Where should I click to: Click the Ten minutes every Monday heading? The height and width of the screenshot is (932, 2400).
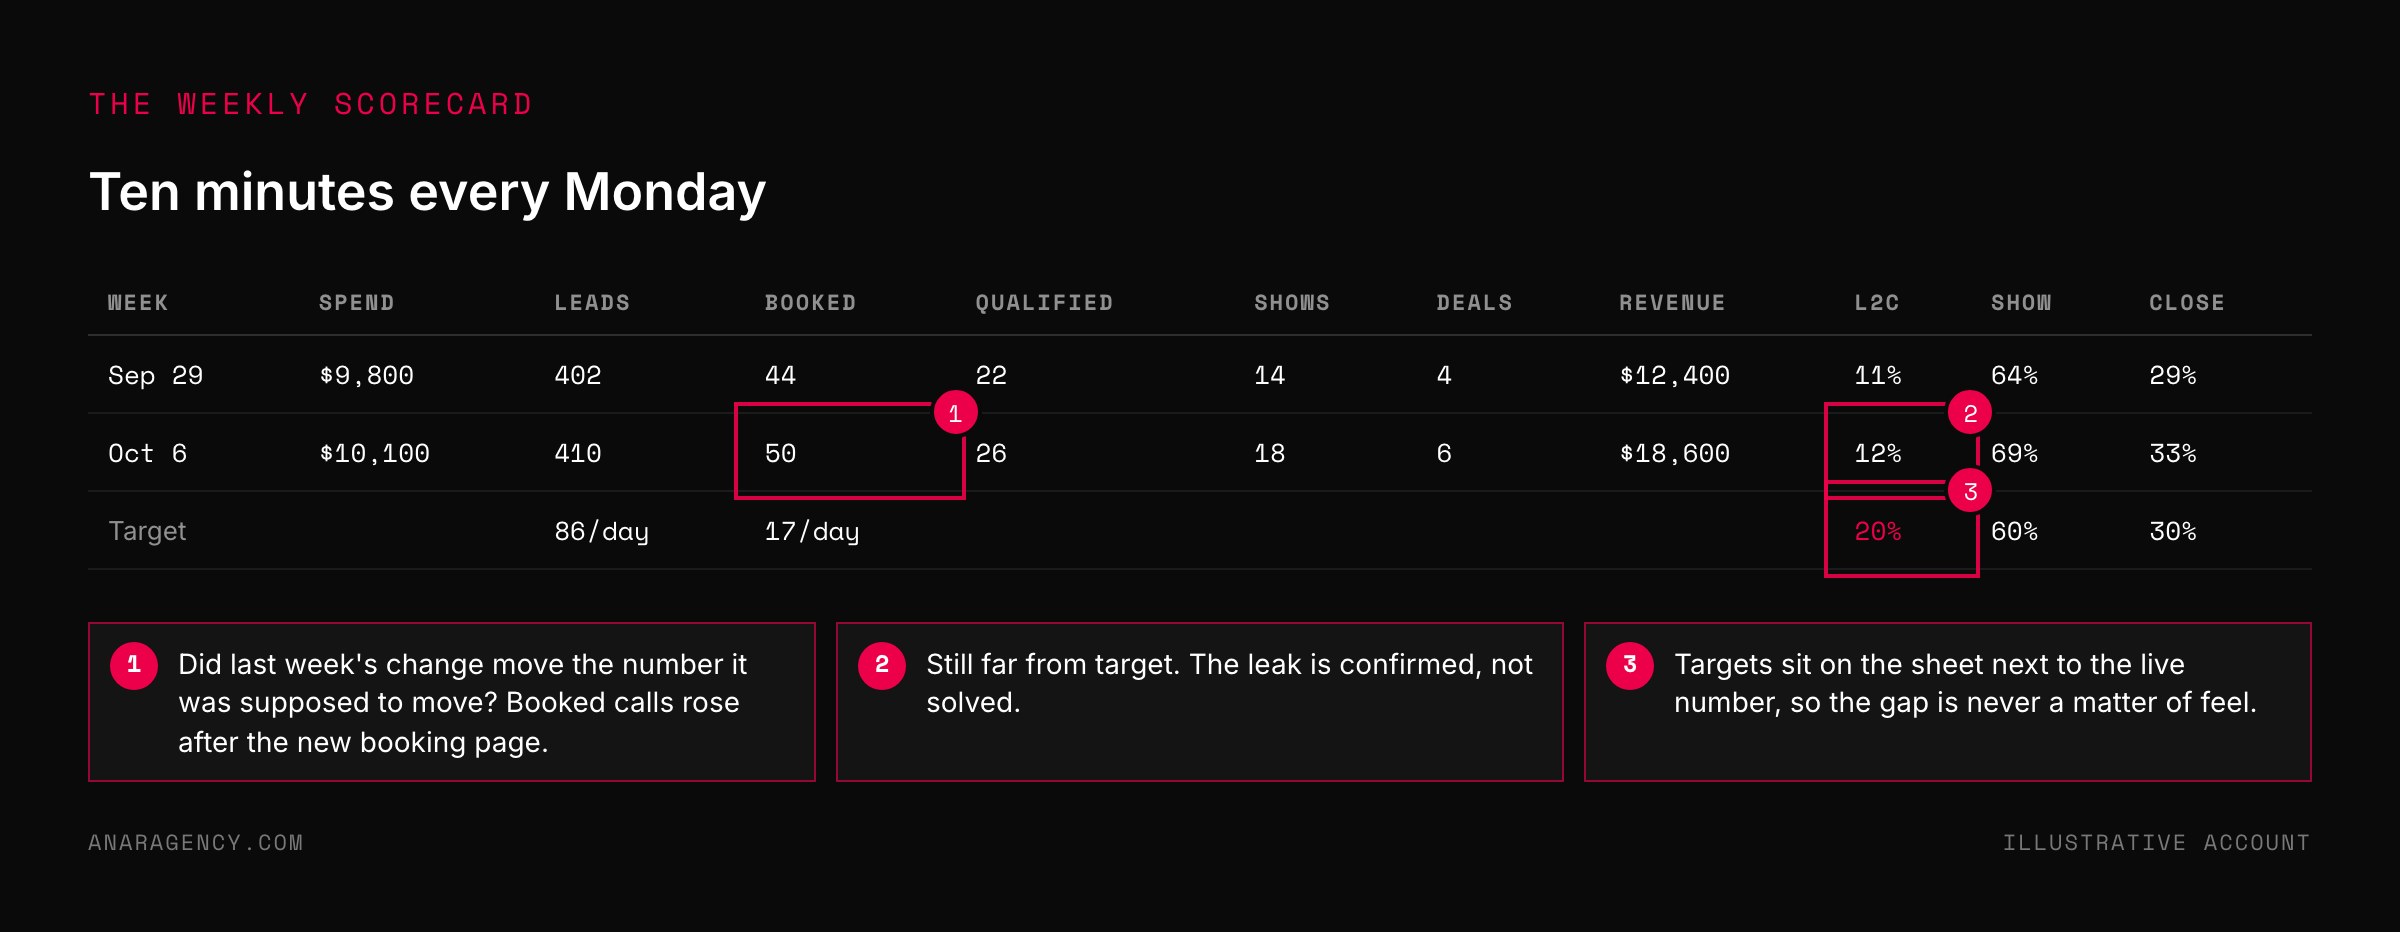pyautogui.click(x=427, y=192)
